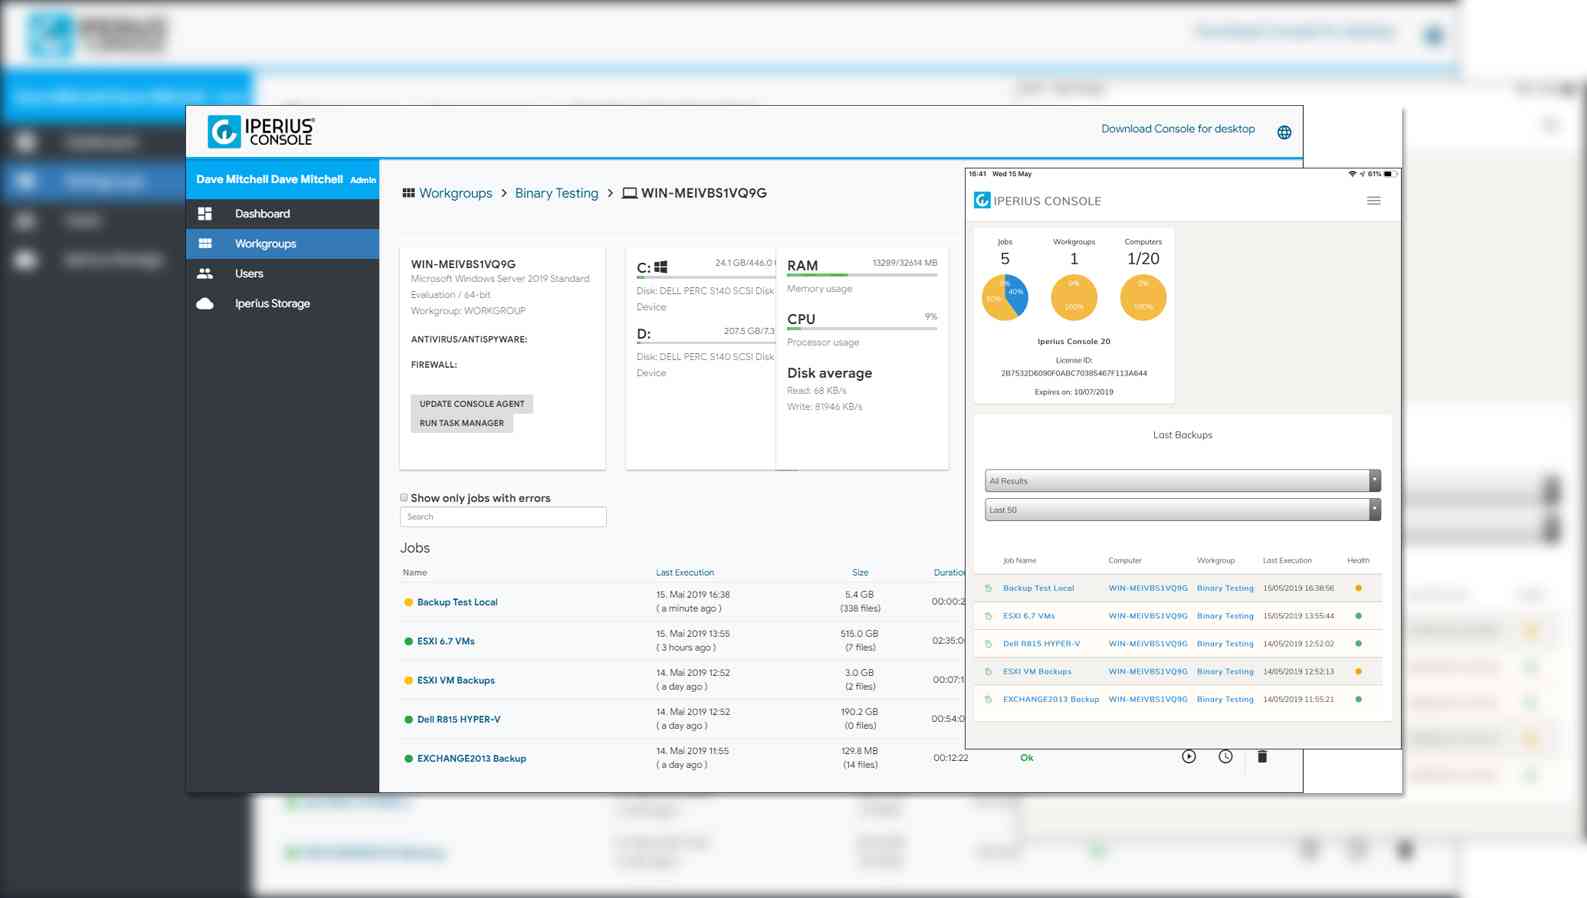Click row icon beside tablet Dell R815 HYPER-V
The width and height of the screenshot is (1587, 898).
click(988, 644)
